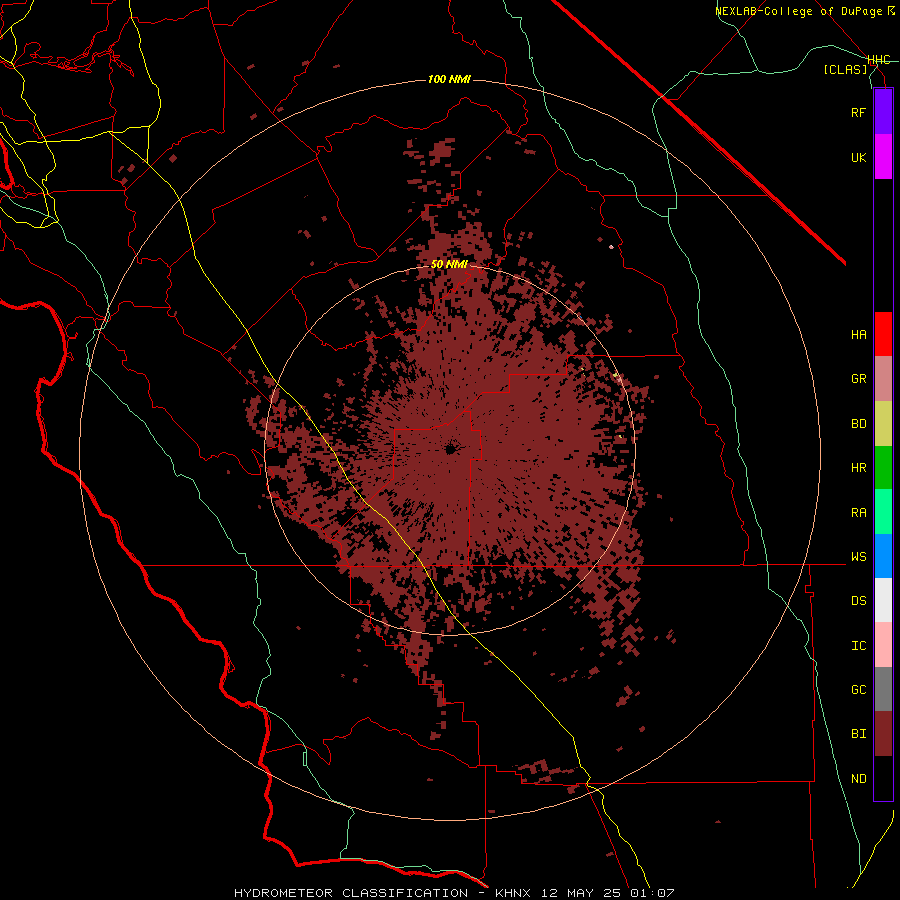The width and height of the screenshot is (900, 900).
Task: Click the '100 NMI' range ring label
Action: tap(449, 79)
